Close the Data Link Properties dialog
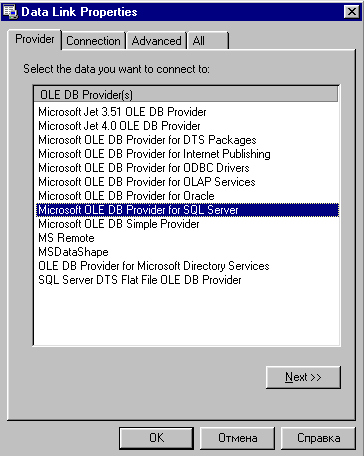The width and height of the screenshot is (364, 456). coord(352,12)
